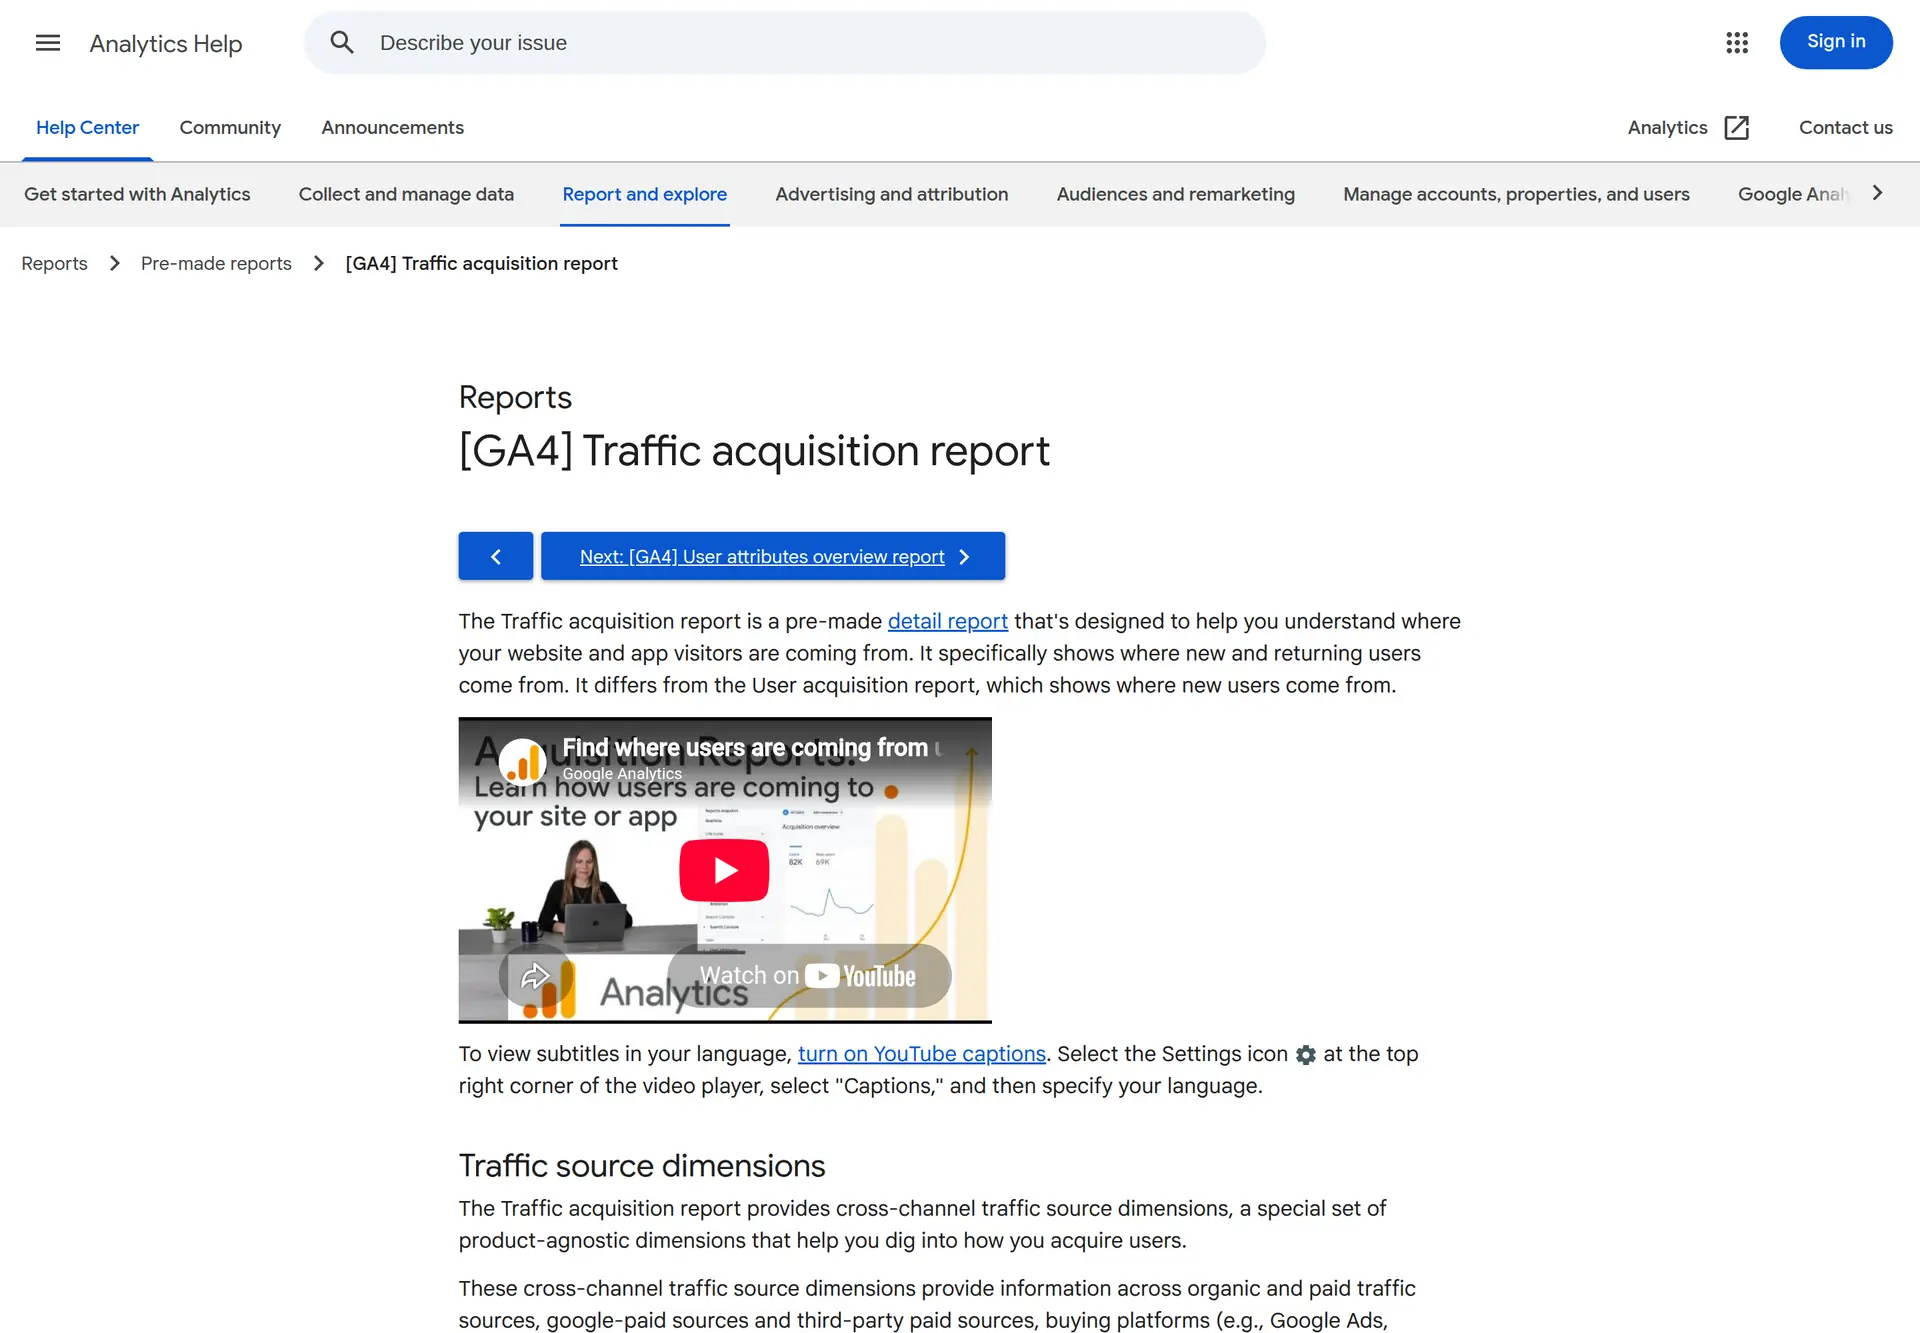Image resolution: width=1920 pixels, height=1333 pixels.
Task: Open the Announcements tab
Action: 392,128
